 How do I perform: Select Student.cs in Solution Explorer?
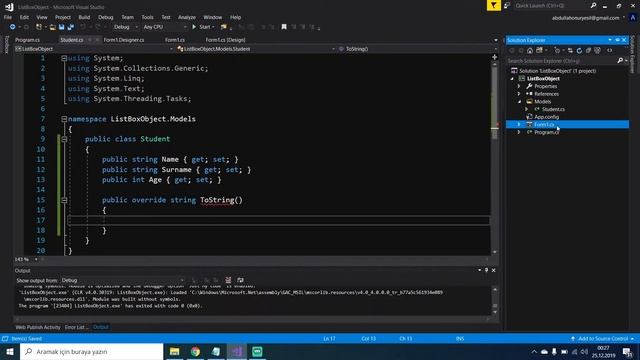[553, 109]
